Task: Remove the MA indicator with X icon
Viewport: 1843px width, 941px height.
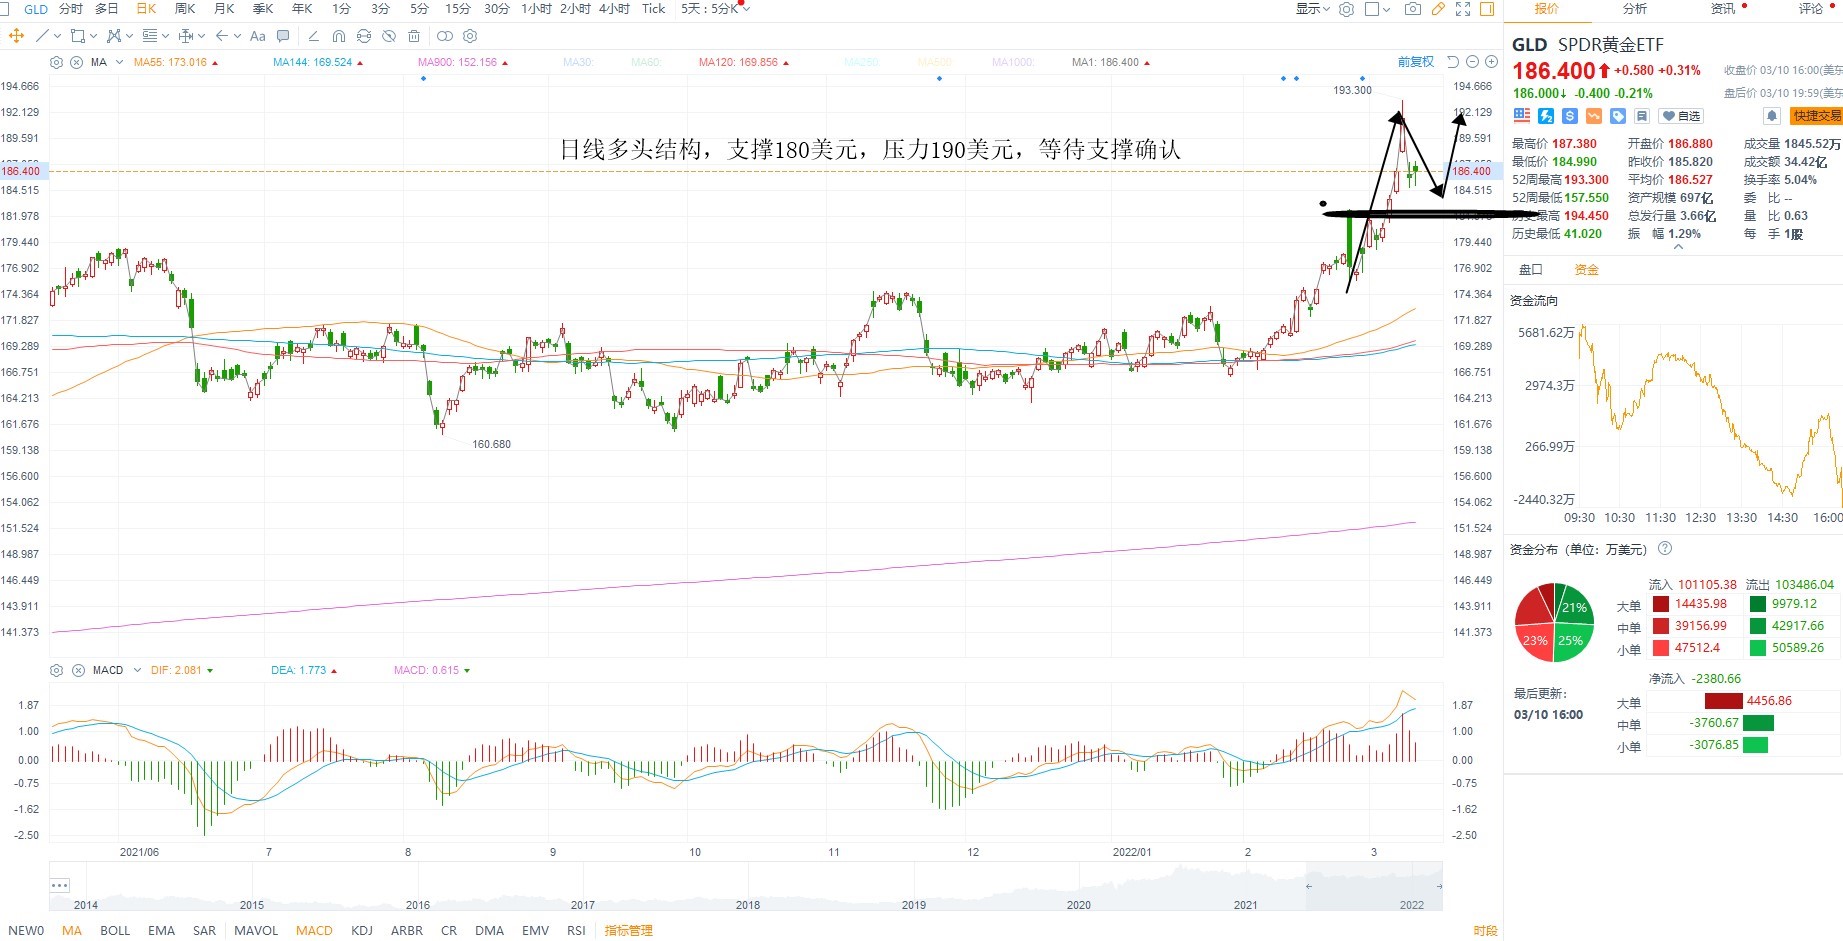Action: click(76, 62)
